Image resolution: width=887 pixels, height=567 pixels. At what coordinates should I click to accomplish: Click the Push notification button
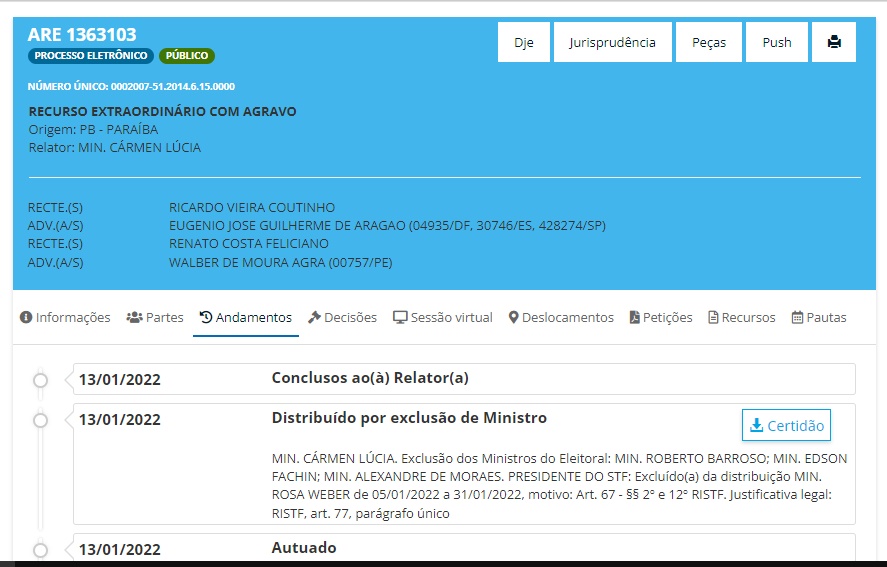(x=776, y=42)
